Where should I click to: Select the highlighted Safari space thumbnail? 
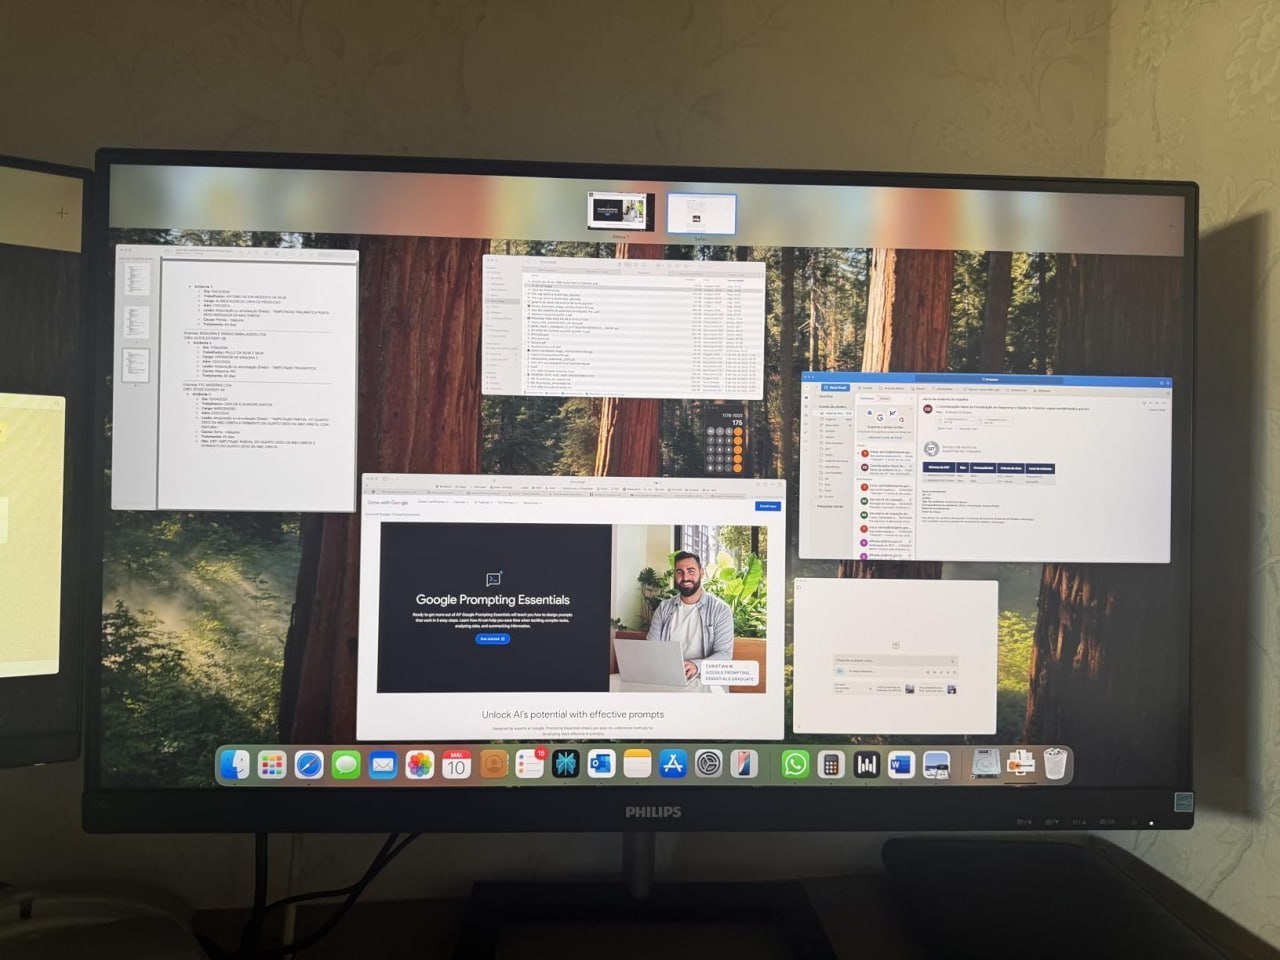[x=701, y=213]
